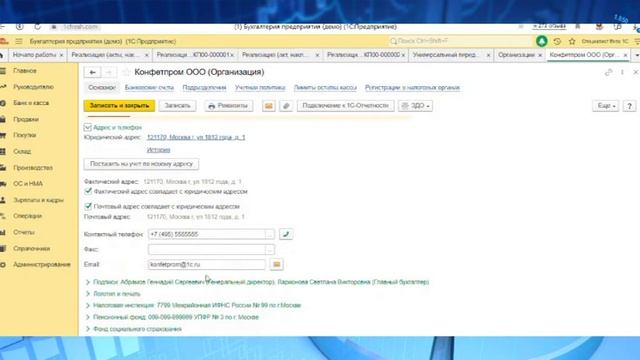Open Операции section in sidebar
The height and width of the screenshot is (360, 640).
click(x=27, y=216)
